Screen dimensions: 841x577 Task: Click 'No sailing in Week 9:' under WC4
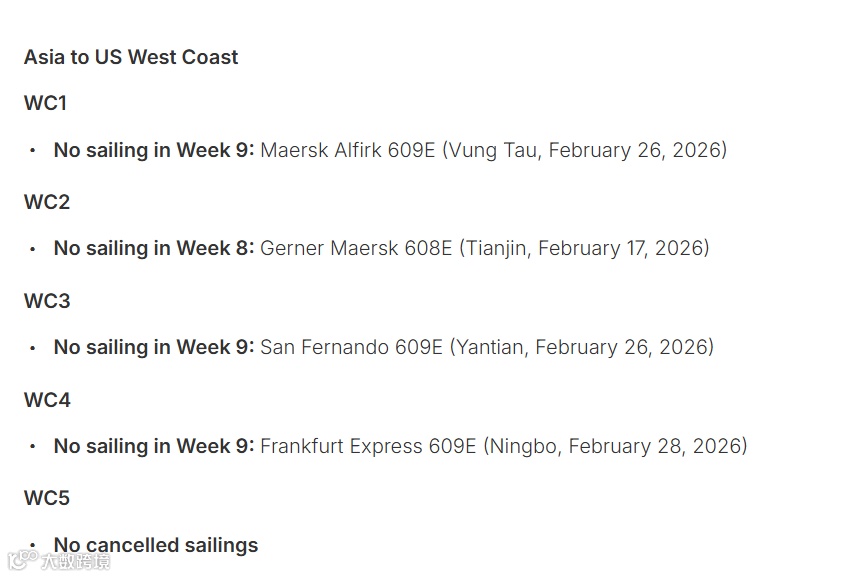pos(154,446)
